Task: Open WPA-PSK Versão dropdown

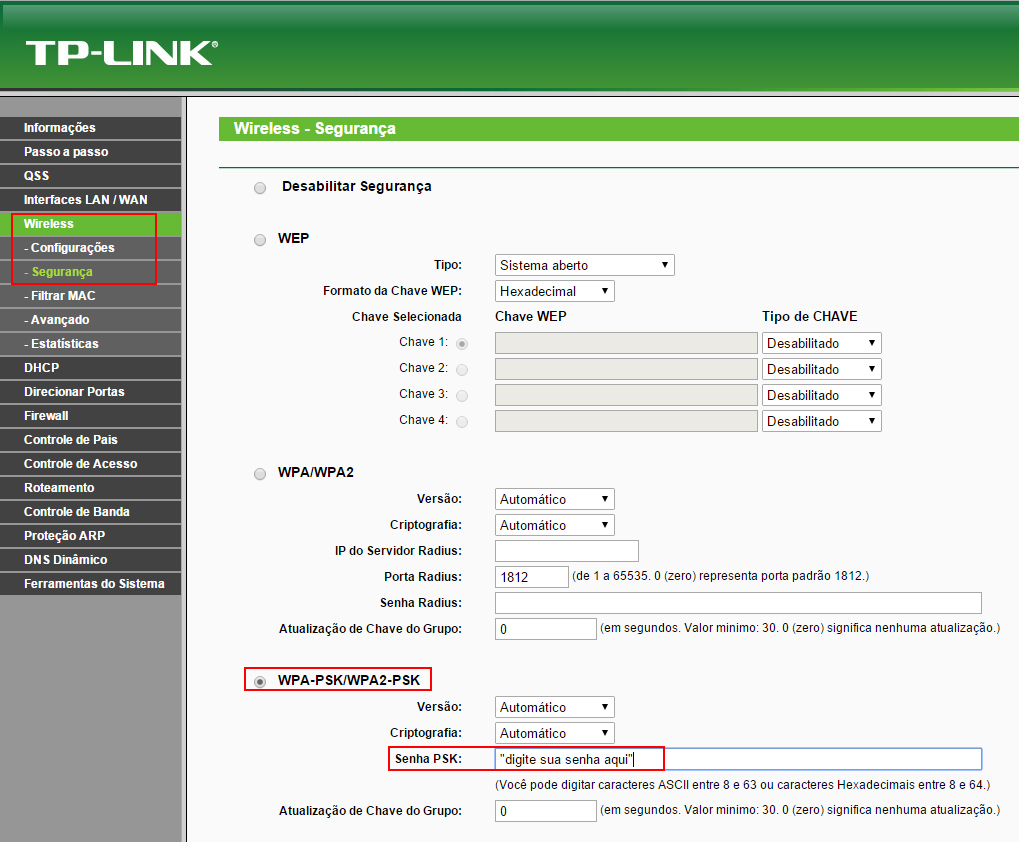Action: click(x=554, y=707)
